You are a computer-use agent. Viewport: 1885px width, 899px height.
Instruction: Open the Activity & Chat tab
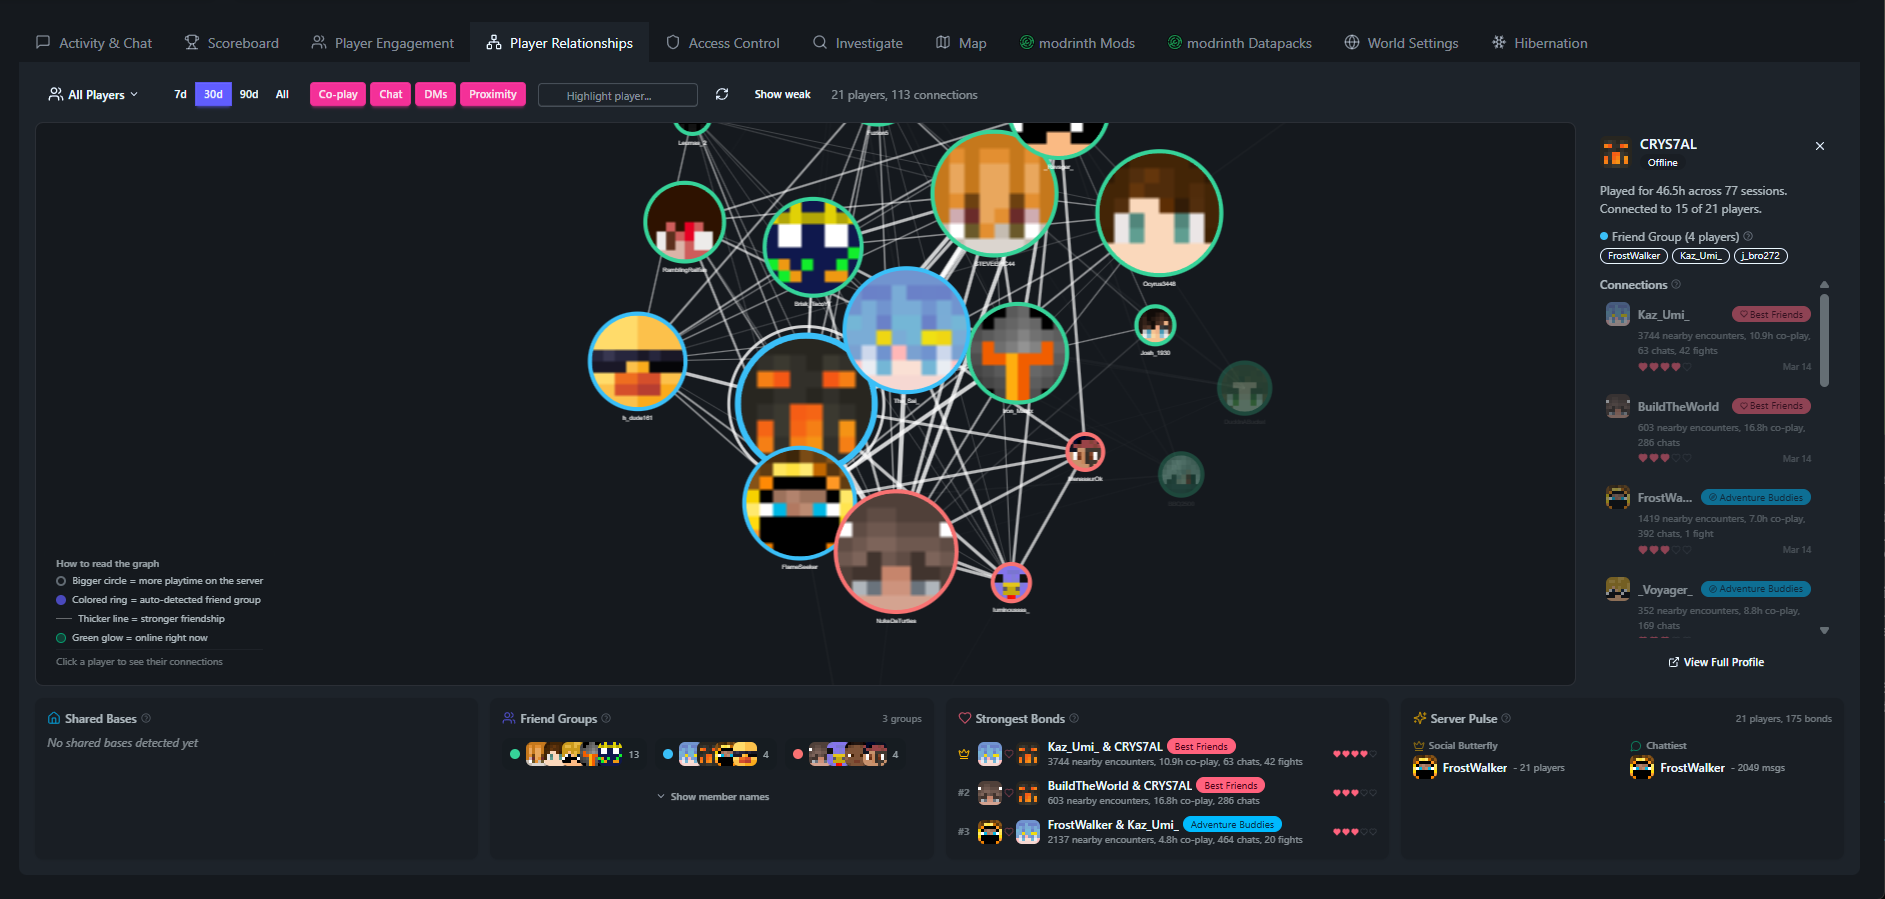(x=94, y=43)
